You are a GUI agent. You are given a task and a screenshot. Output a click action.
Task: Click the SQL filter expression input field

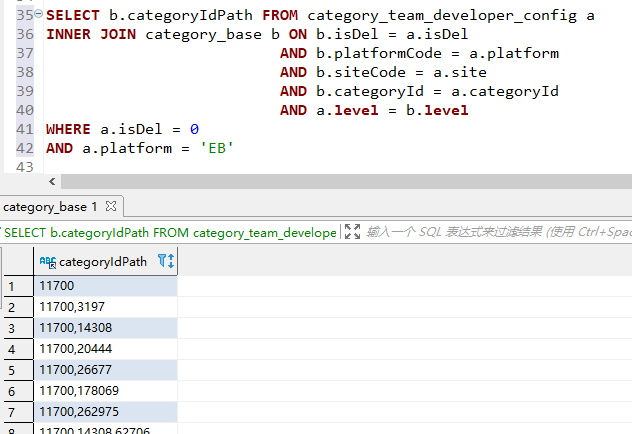click(499, 232)
